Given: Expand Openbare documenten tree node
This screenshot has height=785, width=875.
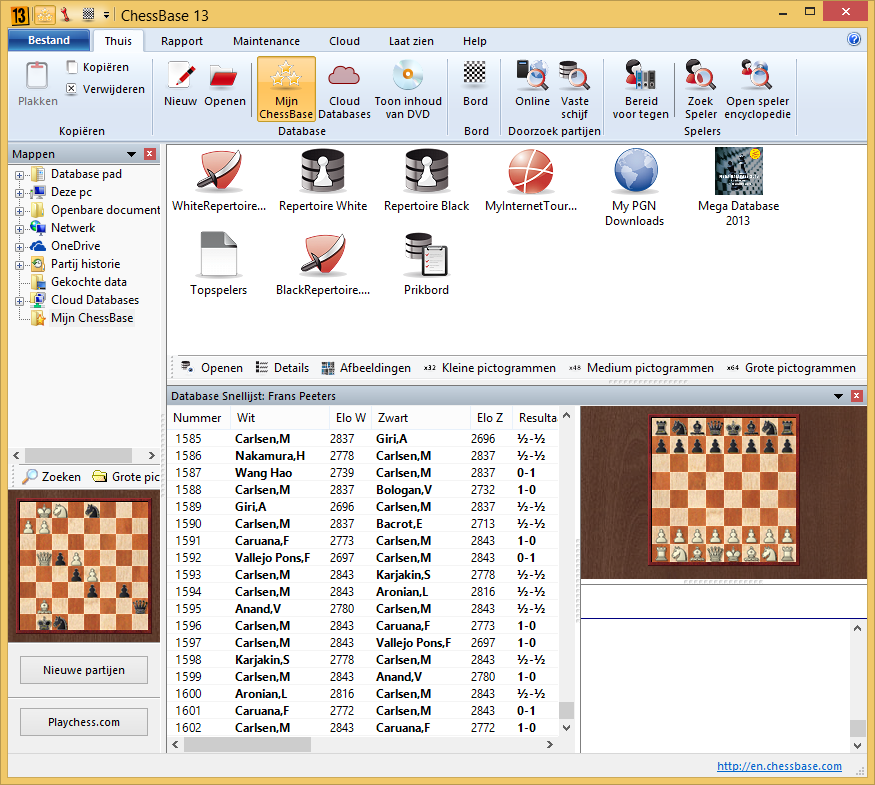Looking at the screenshot, I should coord(20,211).
